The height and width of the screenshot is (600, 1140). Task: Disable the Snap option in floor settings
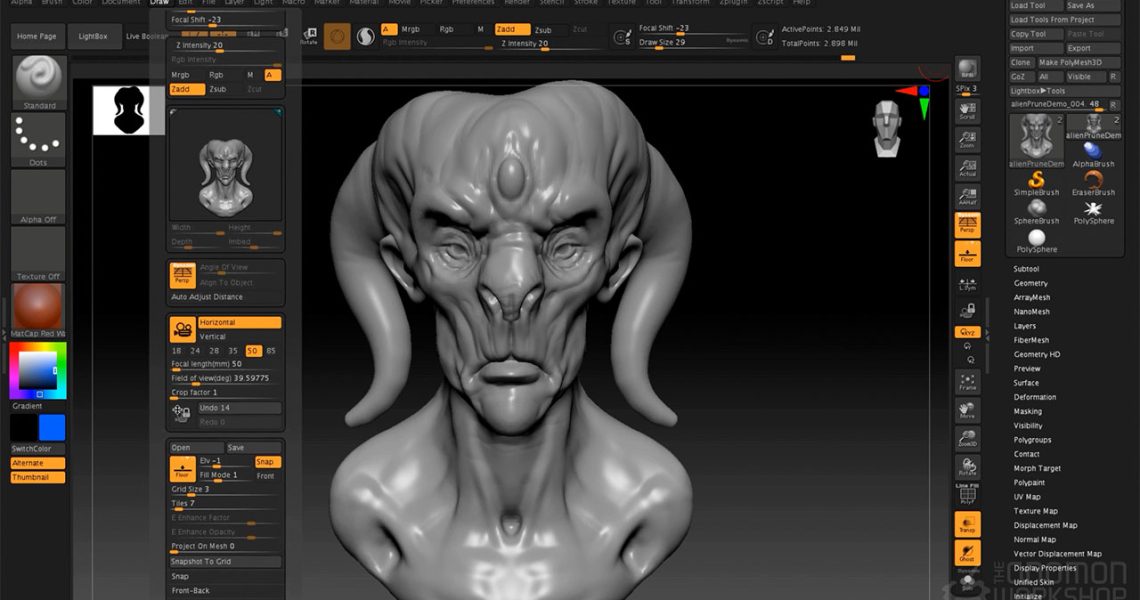coord(265,462)
